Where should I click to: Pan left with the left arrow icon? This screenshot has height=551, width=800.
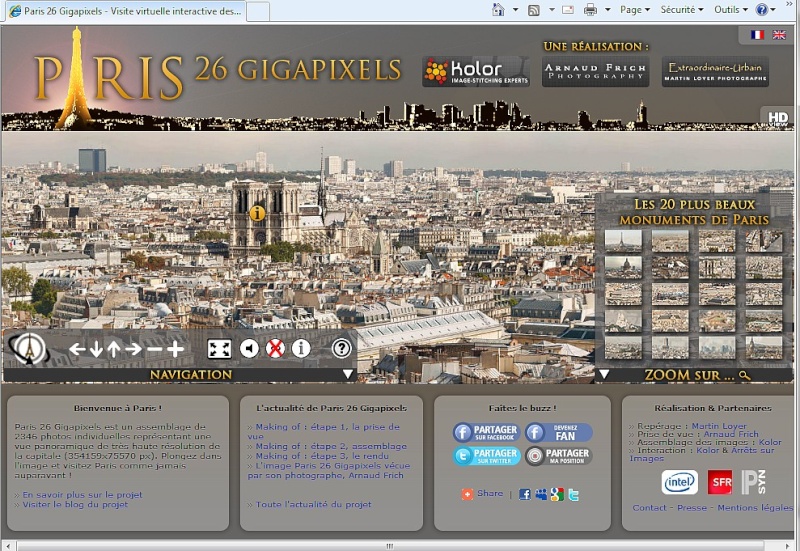pos(77,349)
